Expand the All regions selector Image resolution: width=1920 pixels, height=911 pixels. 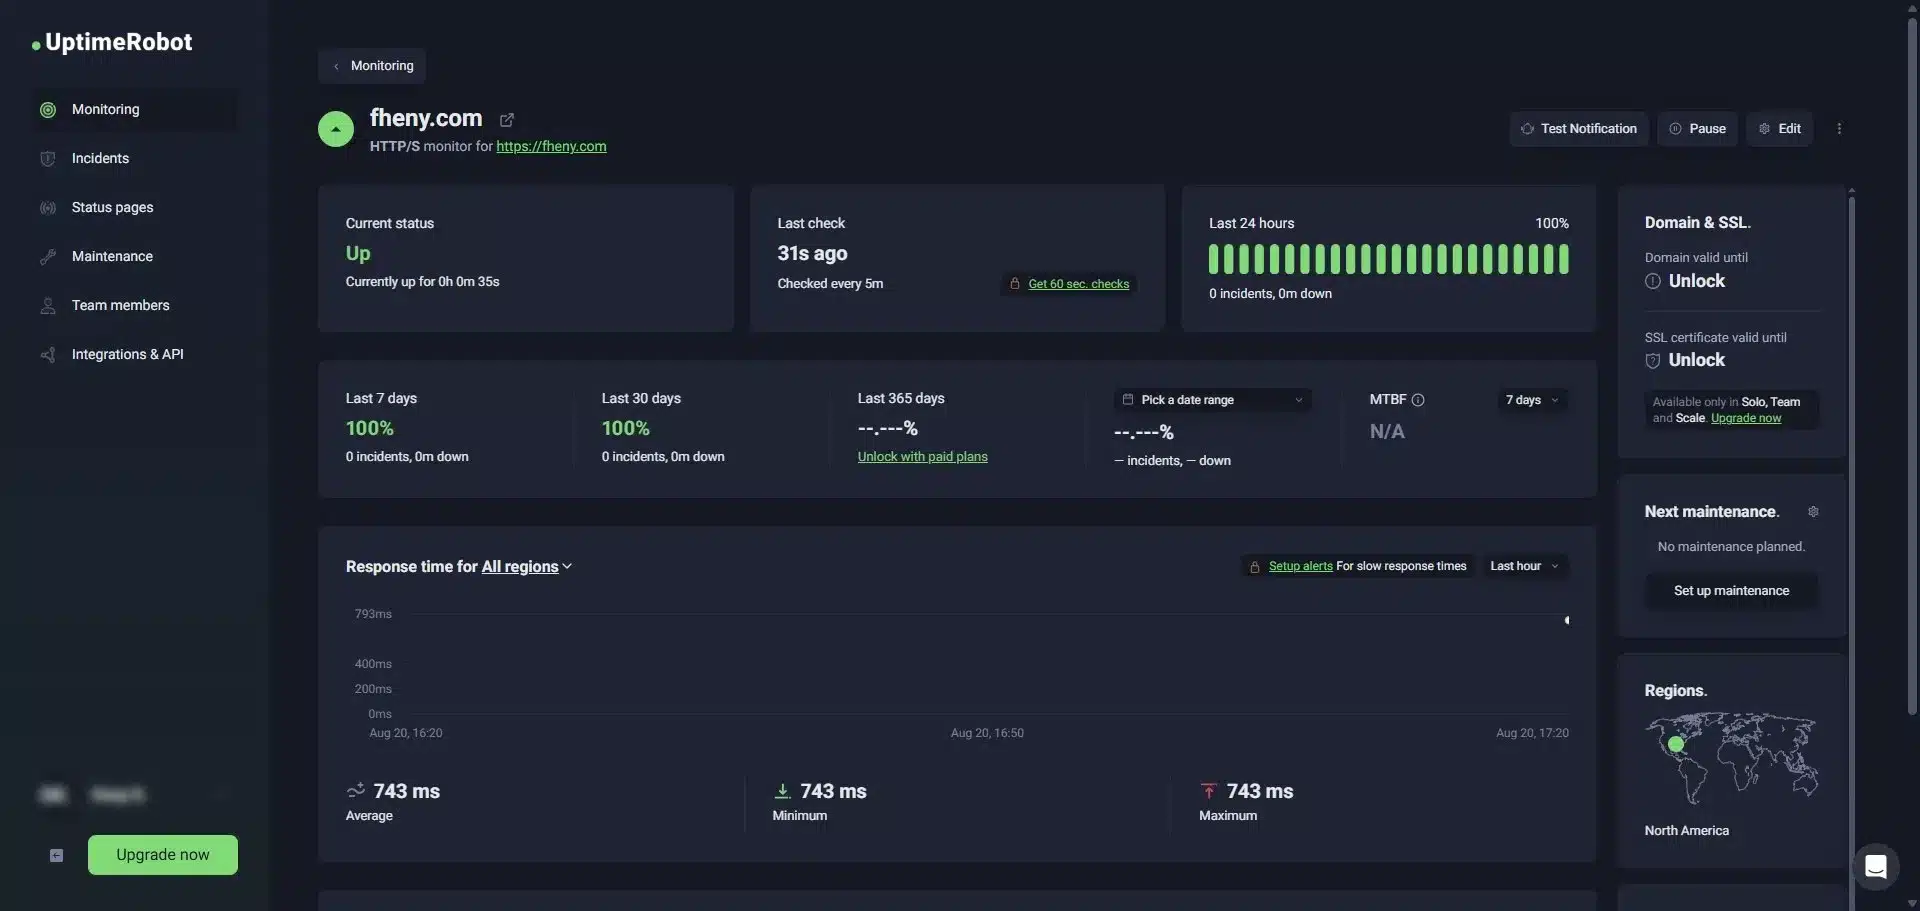(x=527, y=567)
